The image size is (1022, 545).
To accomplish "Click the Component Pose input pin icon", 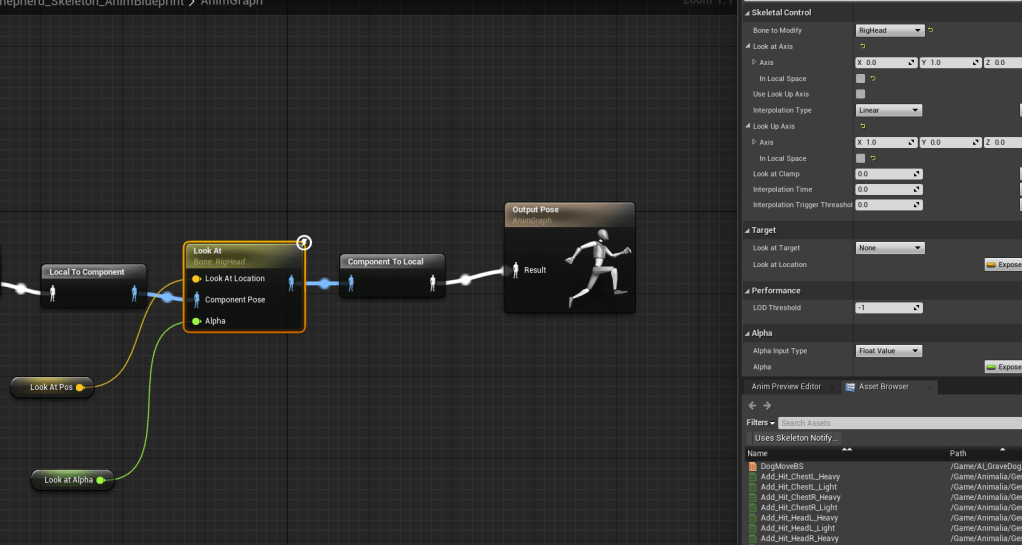I will [x=196, y=299].
